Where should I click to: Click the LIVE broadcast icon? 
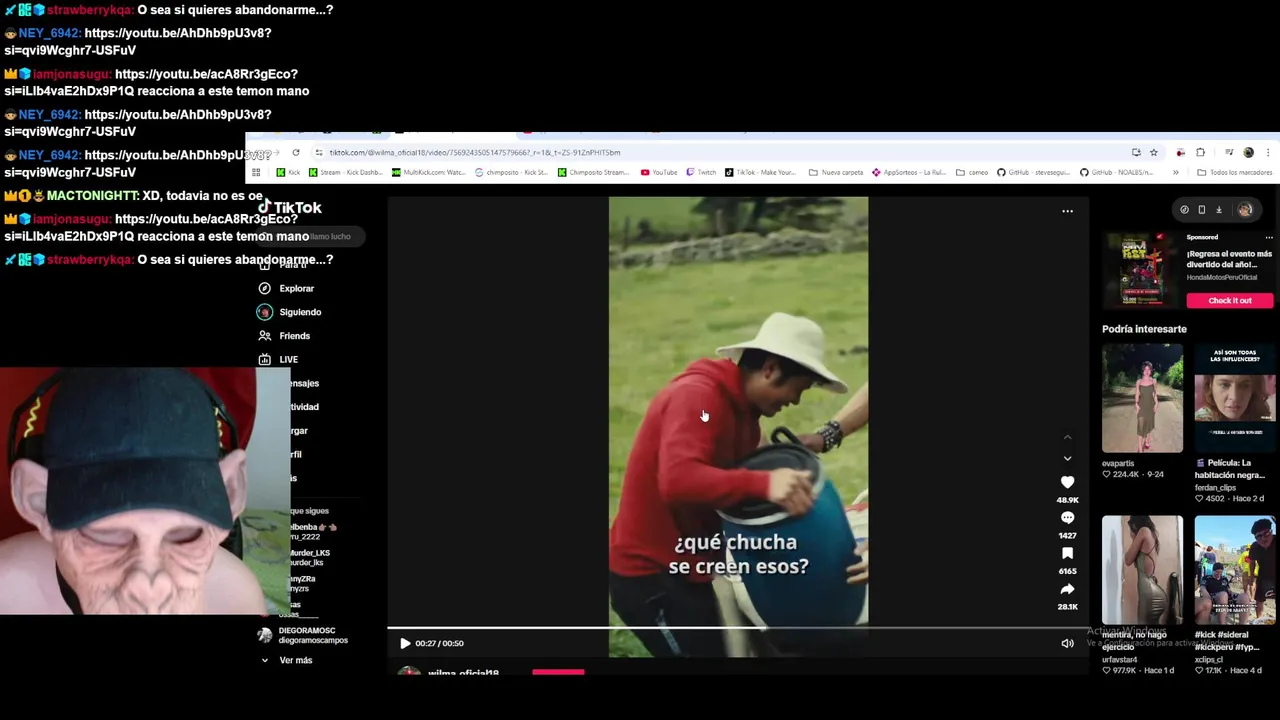264,359
